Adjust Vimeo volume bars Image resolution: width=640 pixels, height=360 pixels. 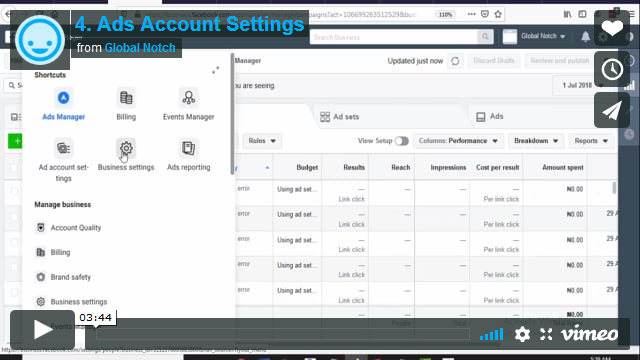pyautogui.click(x=491, y=334)
